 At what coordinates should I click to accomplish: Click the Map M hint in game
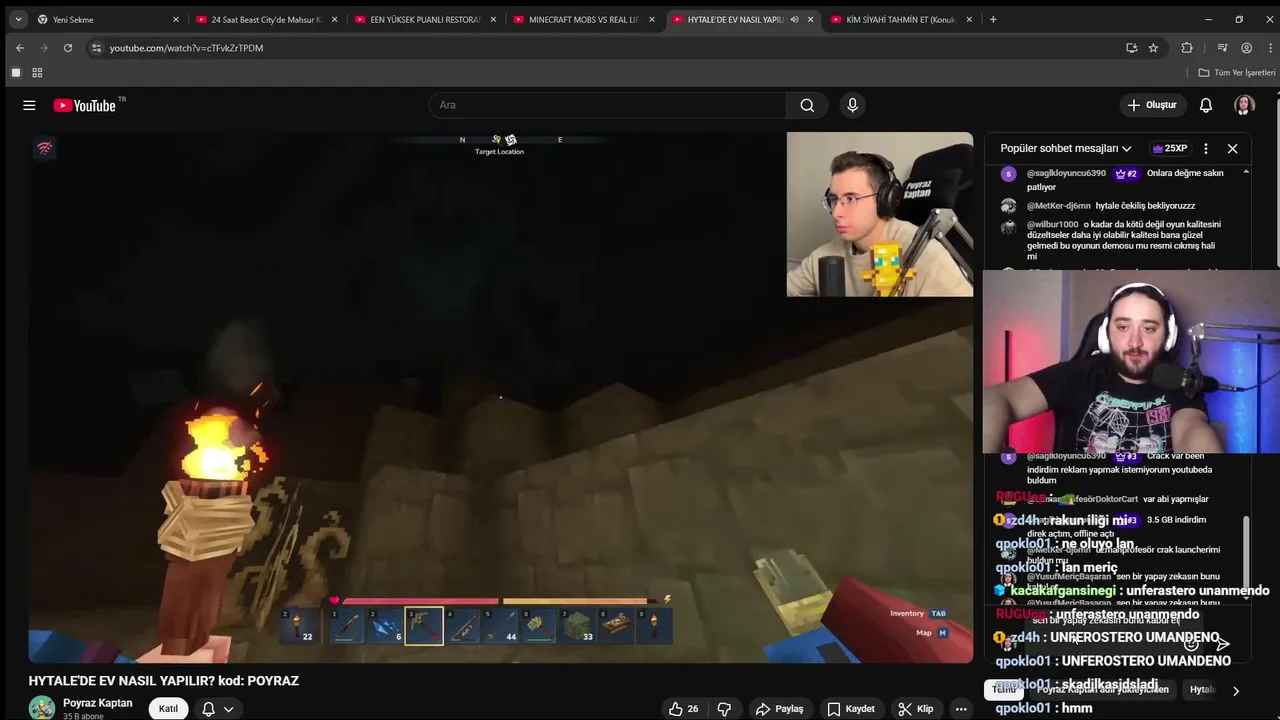pyautogui.click(x=931, y=632)
